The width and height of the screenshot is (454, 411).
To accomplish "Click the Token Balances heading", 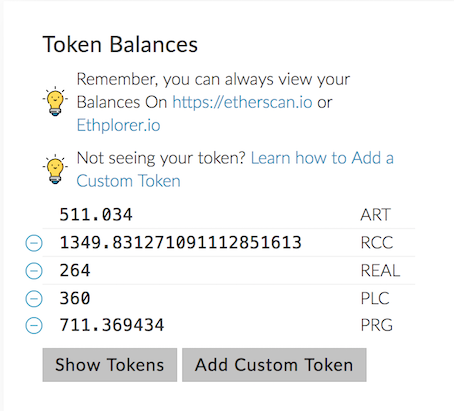I will pos(120,44).
